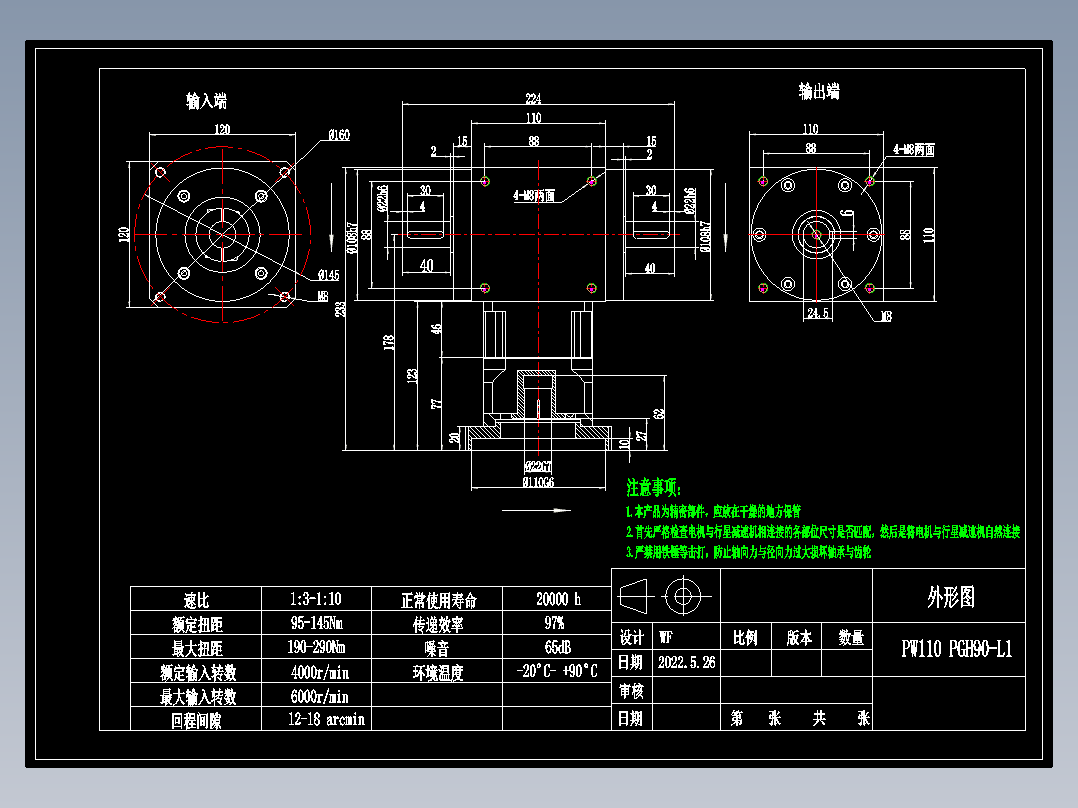1078x808 pixels.
Task: Click the M8 thread label on output view
Action: click(x=884, y=317)
